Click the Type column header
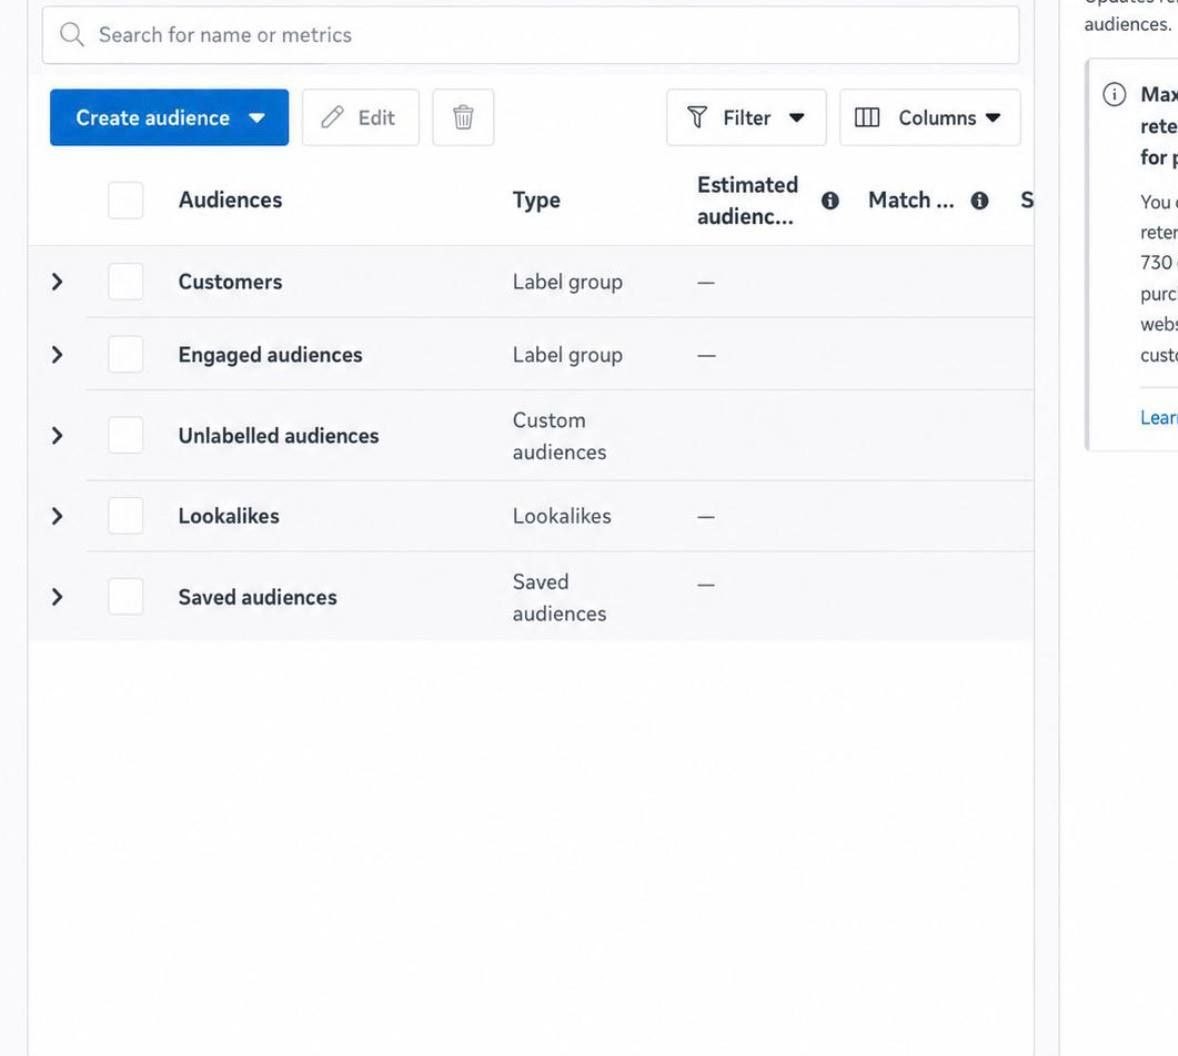 pos(536,201)
